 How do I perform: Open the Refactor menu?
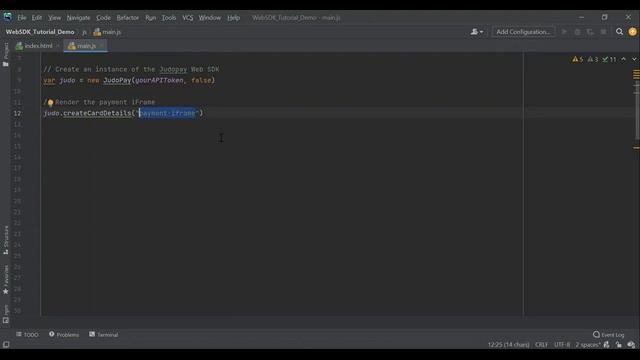tap(128, 18)
